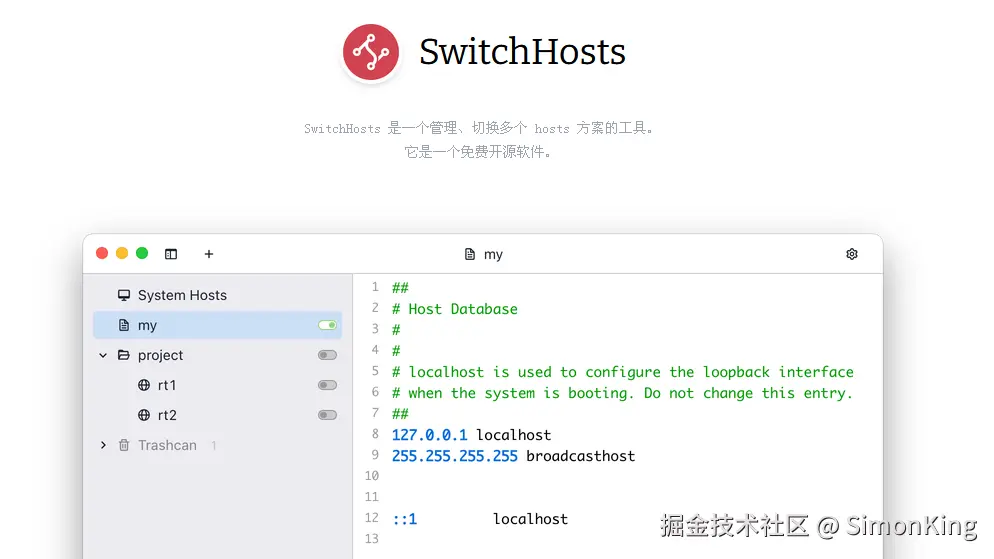Click the document icon beside title 'my'
The width and height of the screenshot is (994, 559).
coord(470,254)
